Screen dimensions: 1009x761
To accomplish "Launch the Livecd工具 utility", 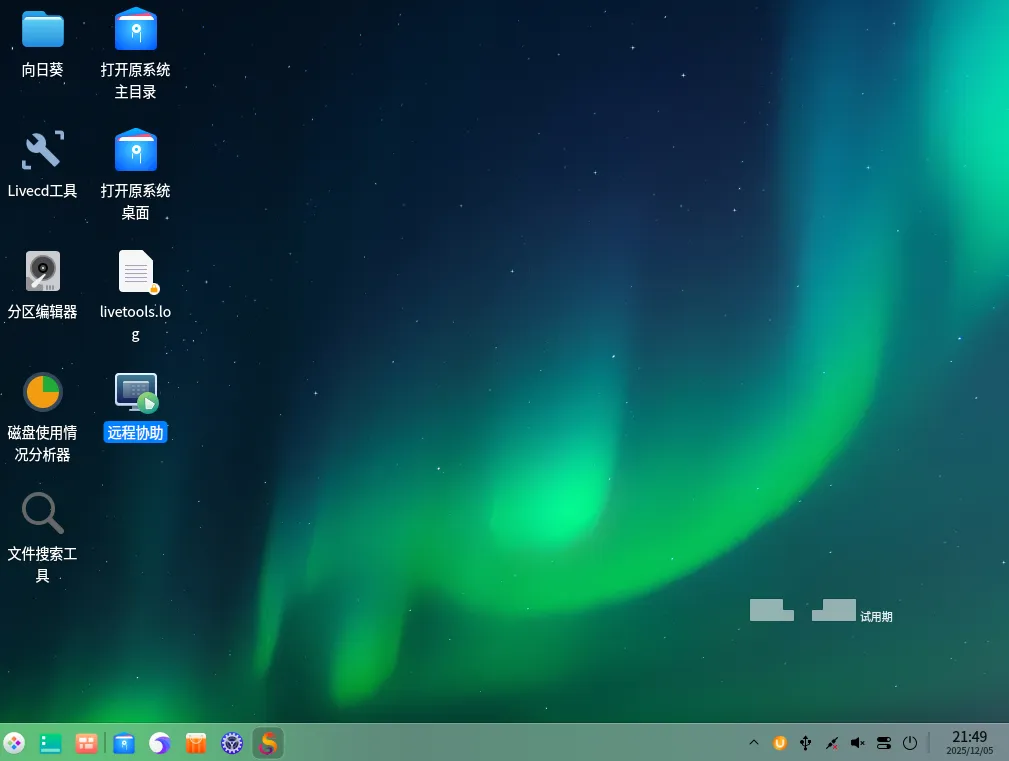I will [42, 150].
